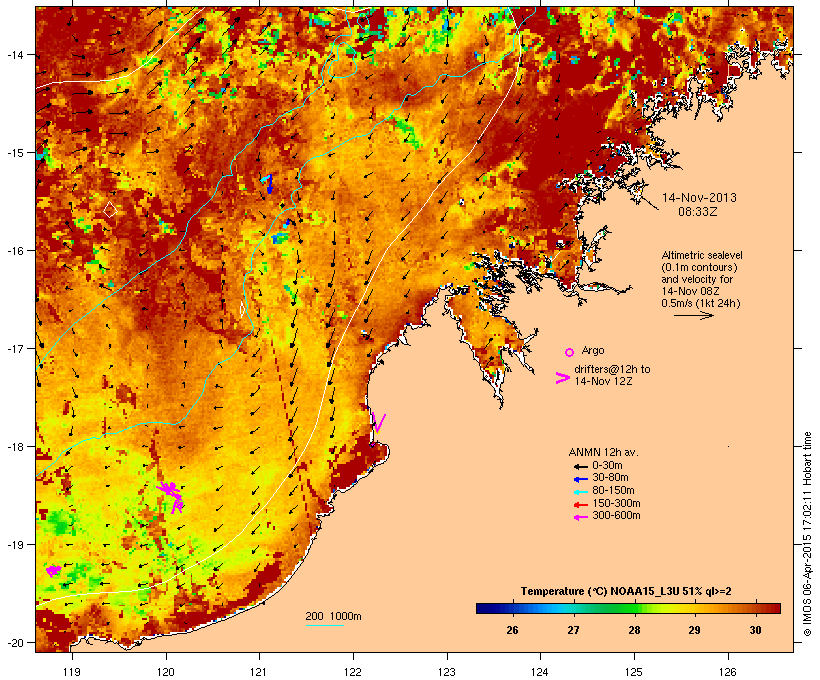The height and width of the screenshot is (680, 820).
Task: Click the magenta drifter track near 118.8E 19.3S
Action: 53,570
